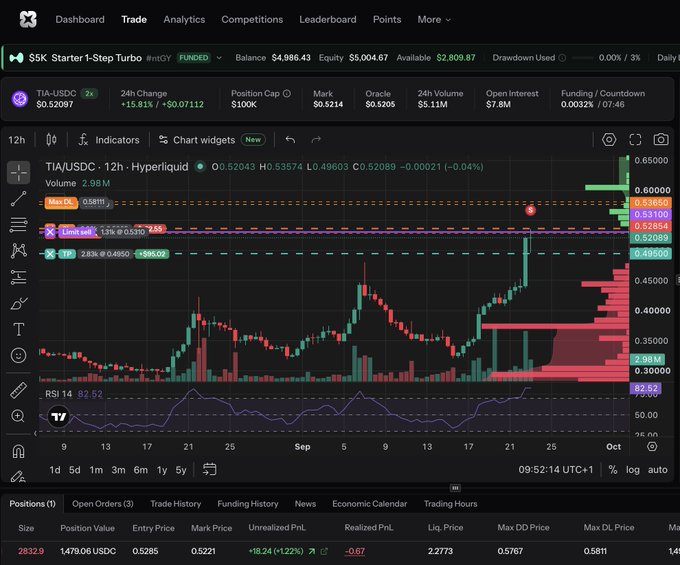Screen dimensions: 680x565
Task: Open the More navigation dropdown
Action: point(434,20)
